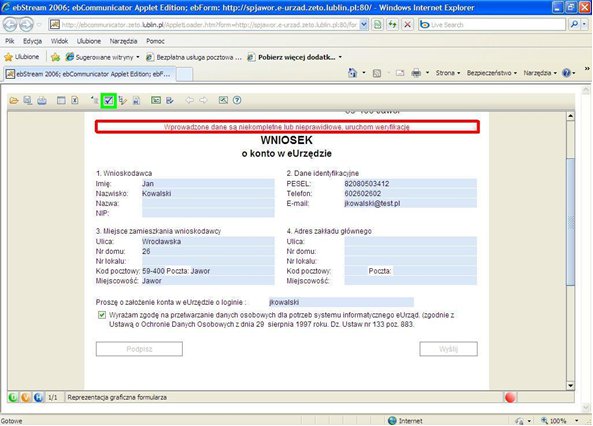Click the save-copy icon next to the folder

click(28, 100)
